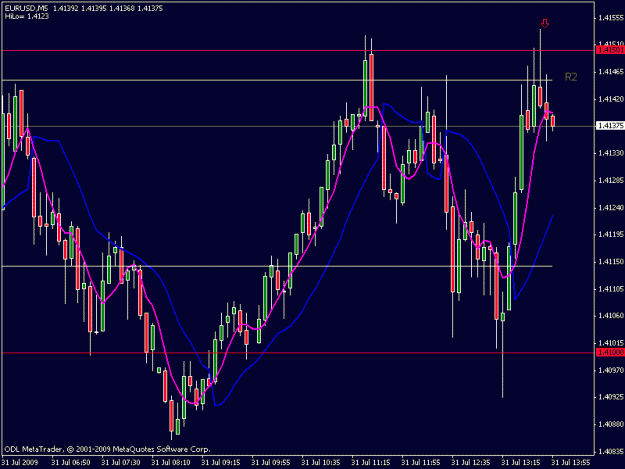Image resolution: width=625 pixels, height=469 pixels.
Task: Click the 31 Jul 13:55 time label
Action: click(x=570, y=462)
